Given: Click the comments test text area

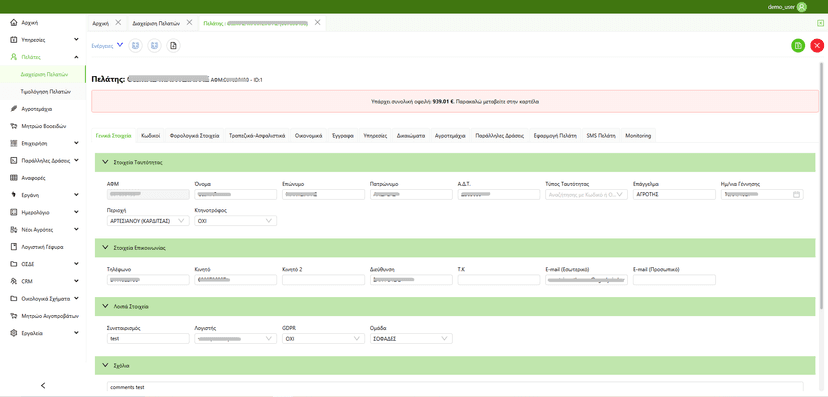Looking at the screenshot, I should pyautogui.click(x=455, y=387).
